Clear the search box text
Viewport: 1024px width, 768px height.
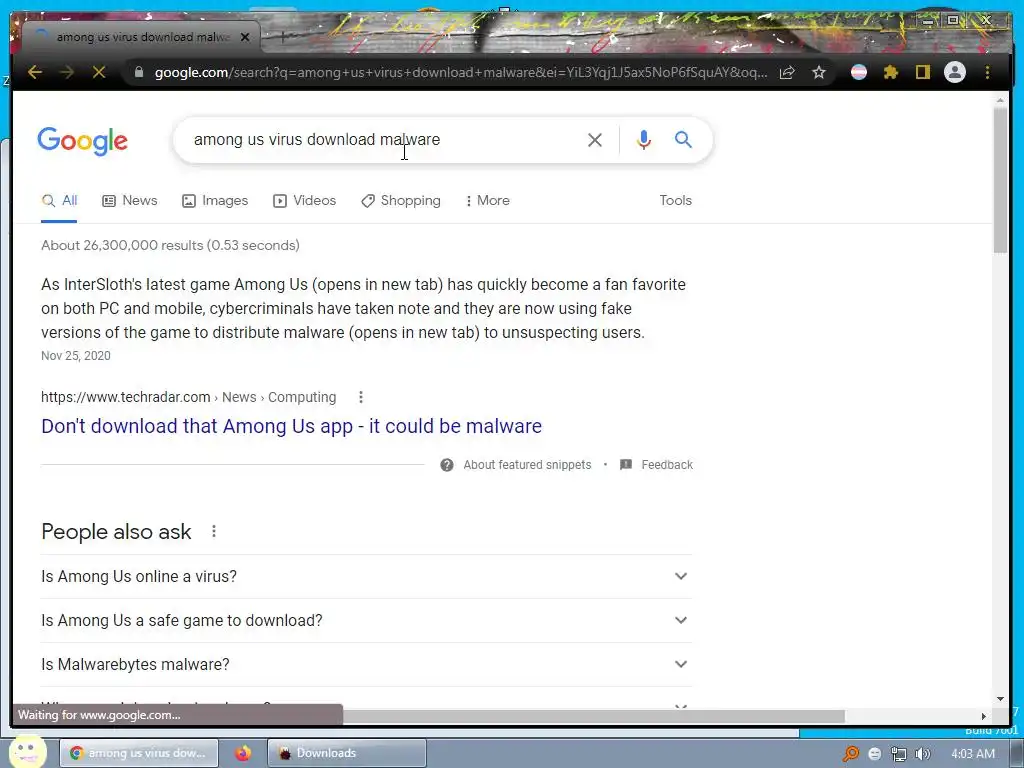(594, 140)
